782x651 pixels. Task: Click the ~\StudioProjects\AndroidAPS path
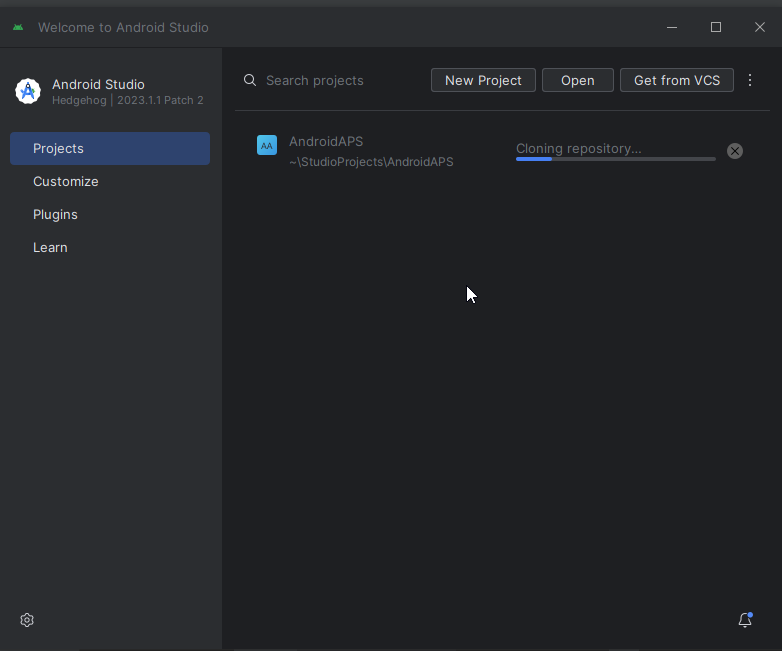[371, 162]
